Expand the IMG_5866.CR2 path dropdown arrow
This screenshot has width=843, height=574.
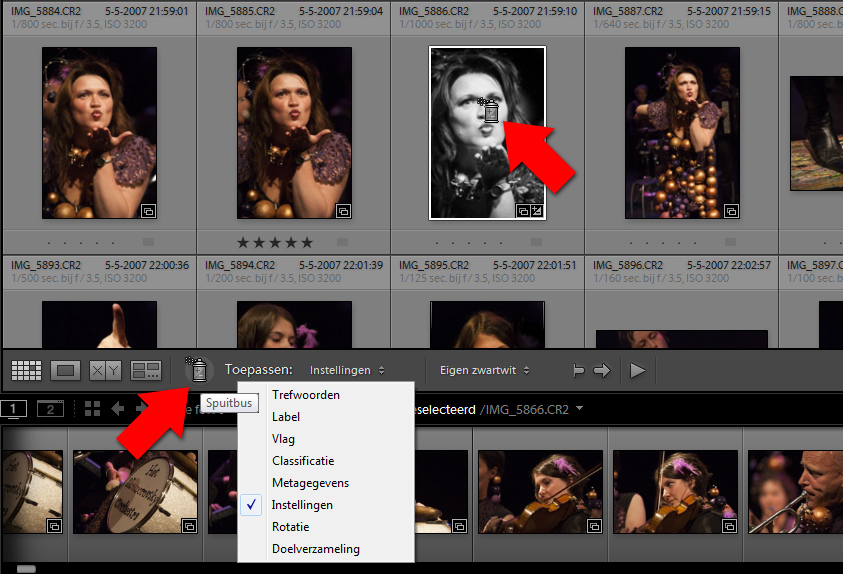click(579, 409)
